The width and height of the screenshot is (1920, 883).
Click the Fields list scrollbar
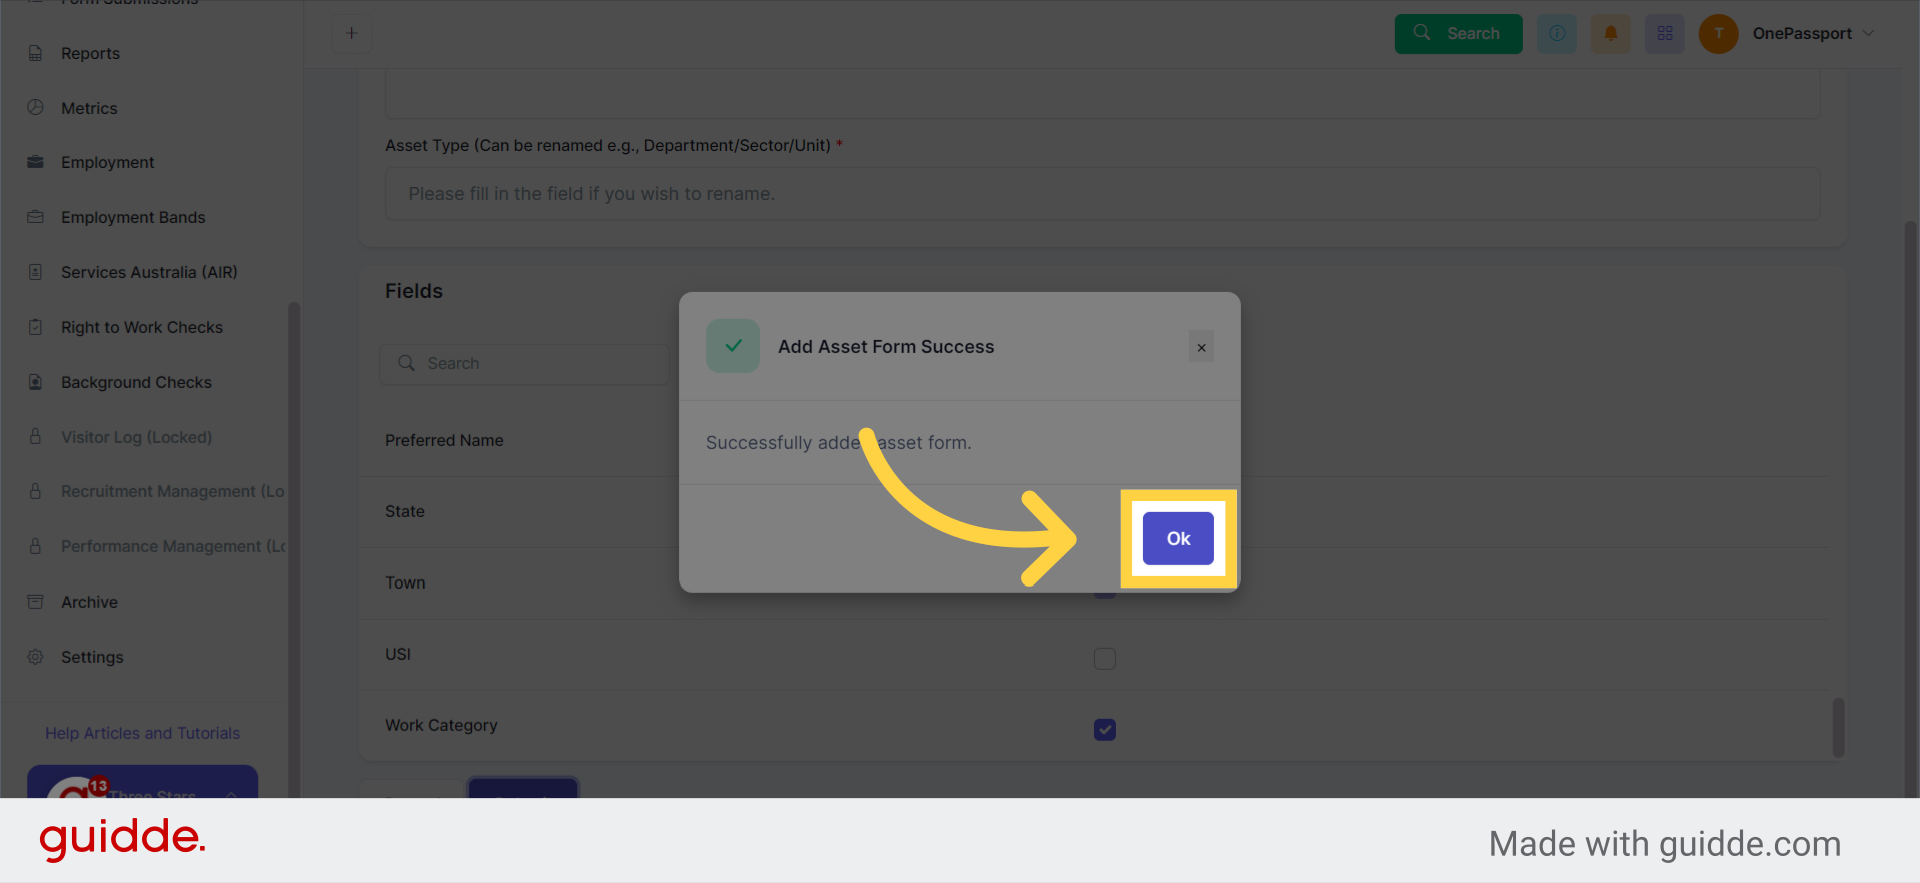point(1838,728)
